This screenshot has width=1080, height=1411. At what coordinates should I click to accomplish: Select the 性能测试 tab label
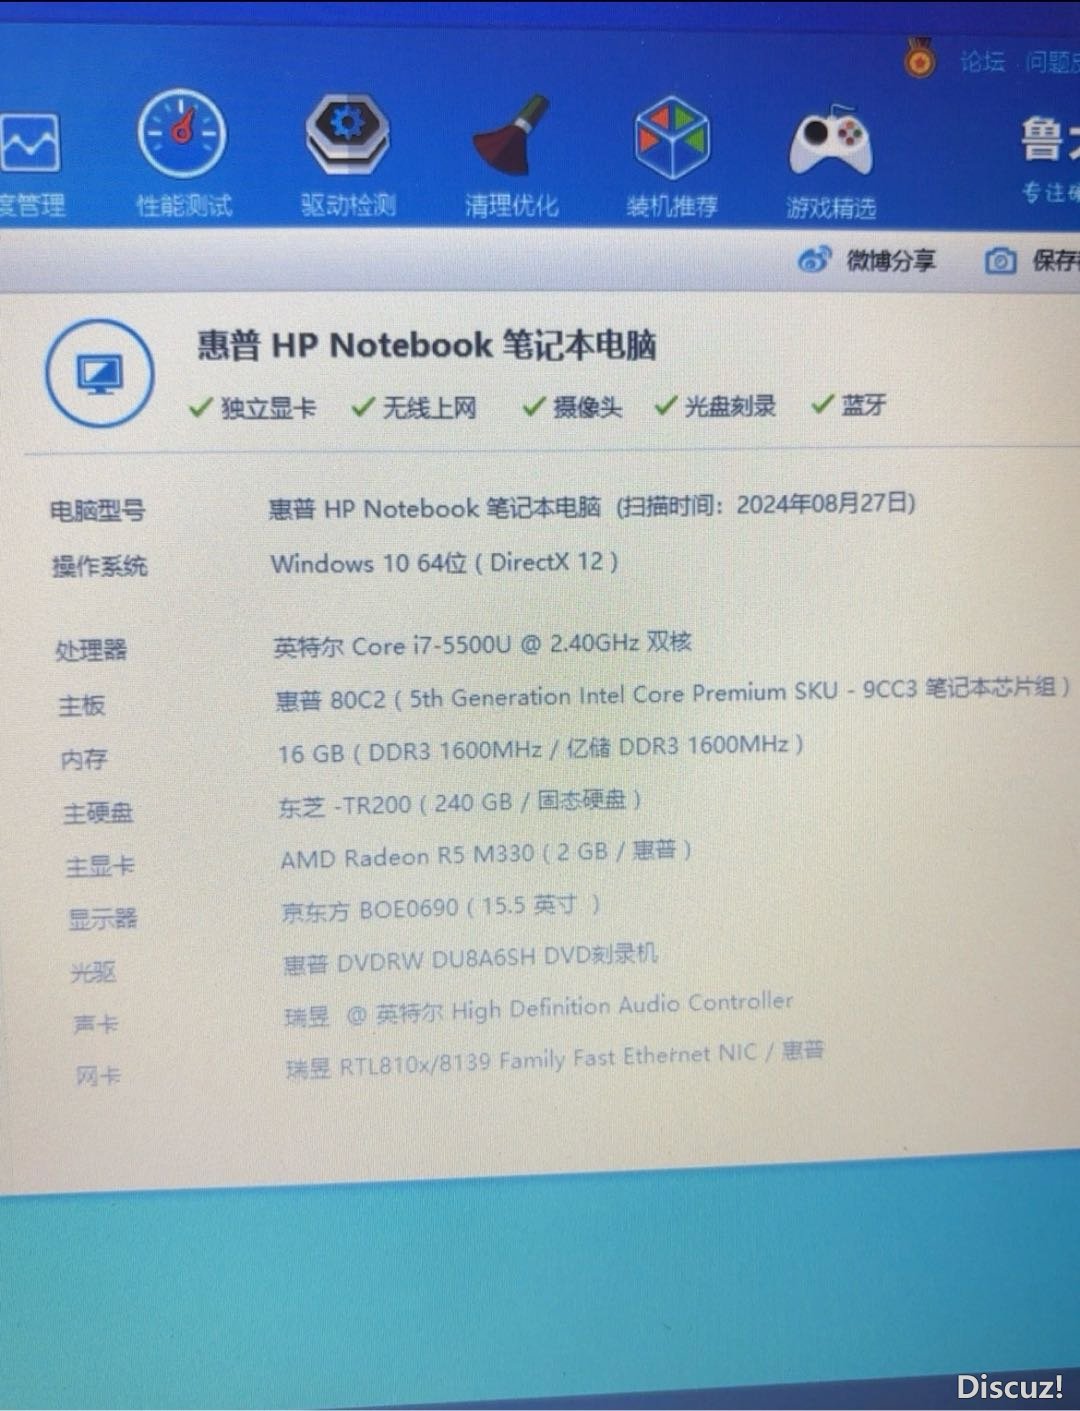pos(184,206)
